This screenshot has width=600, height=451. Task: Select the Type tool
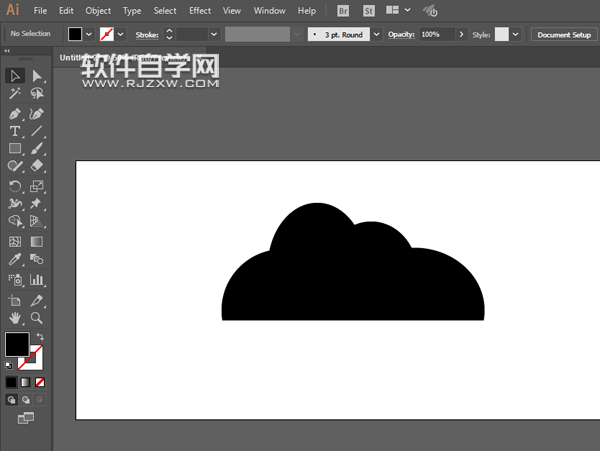click(x=15, y=132)
